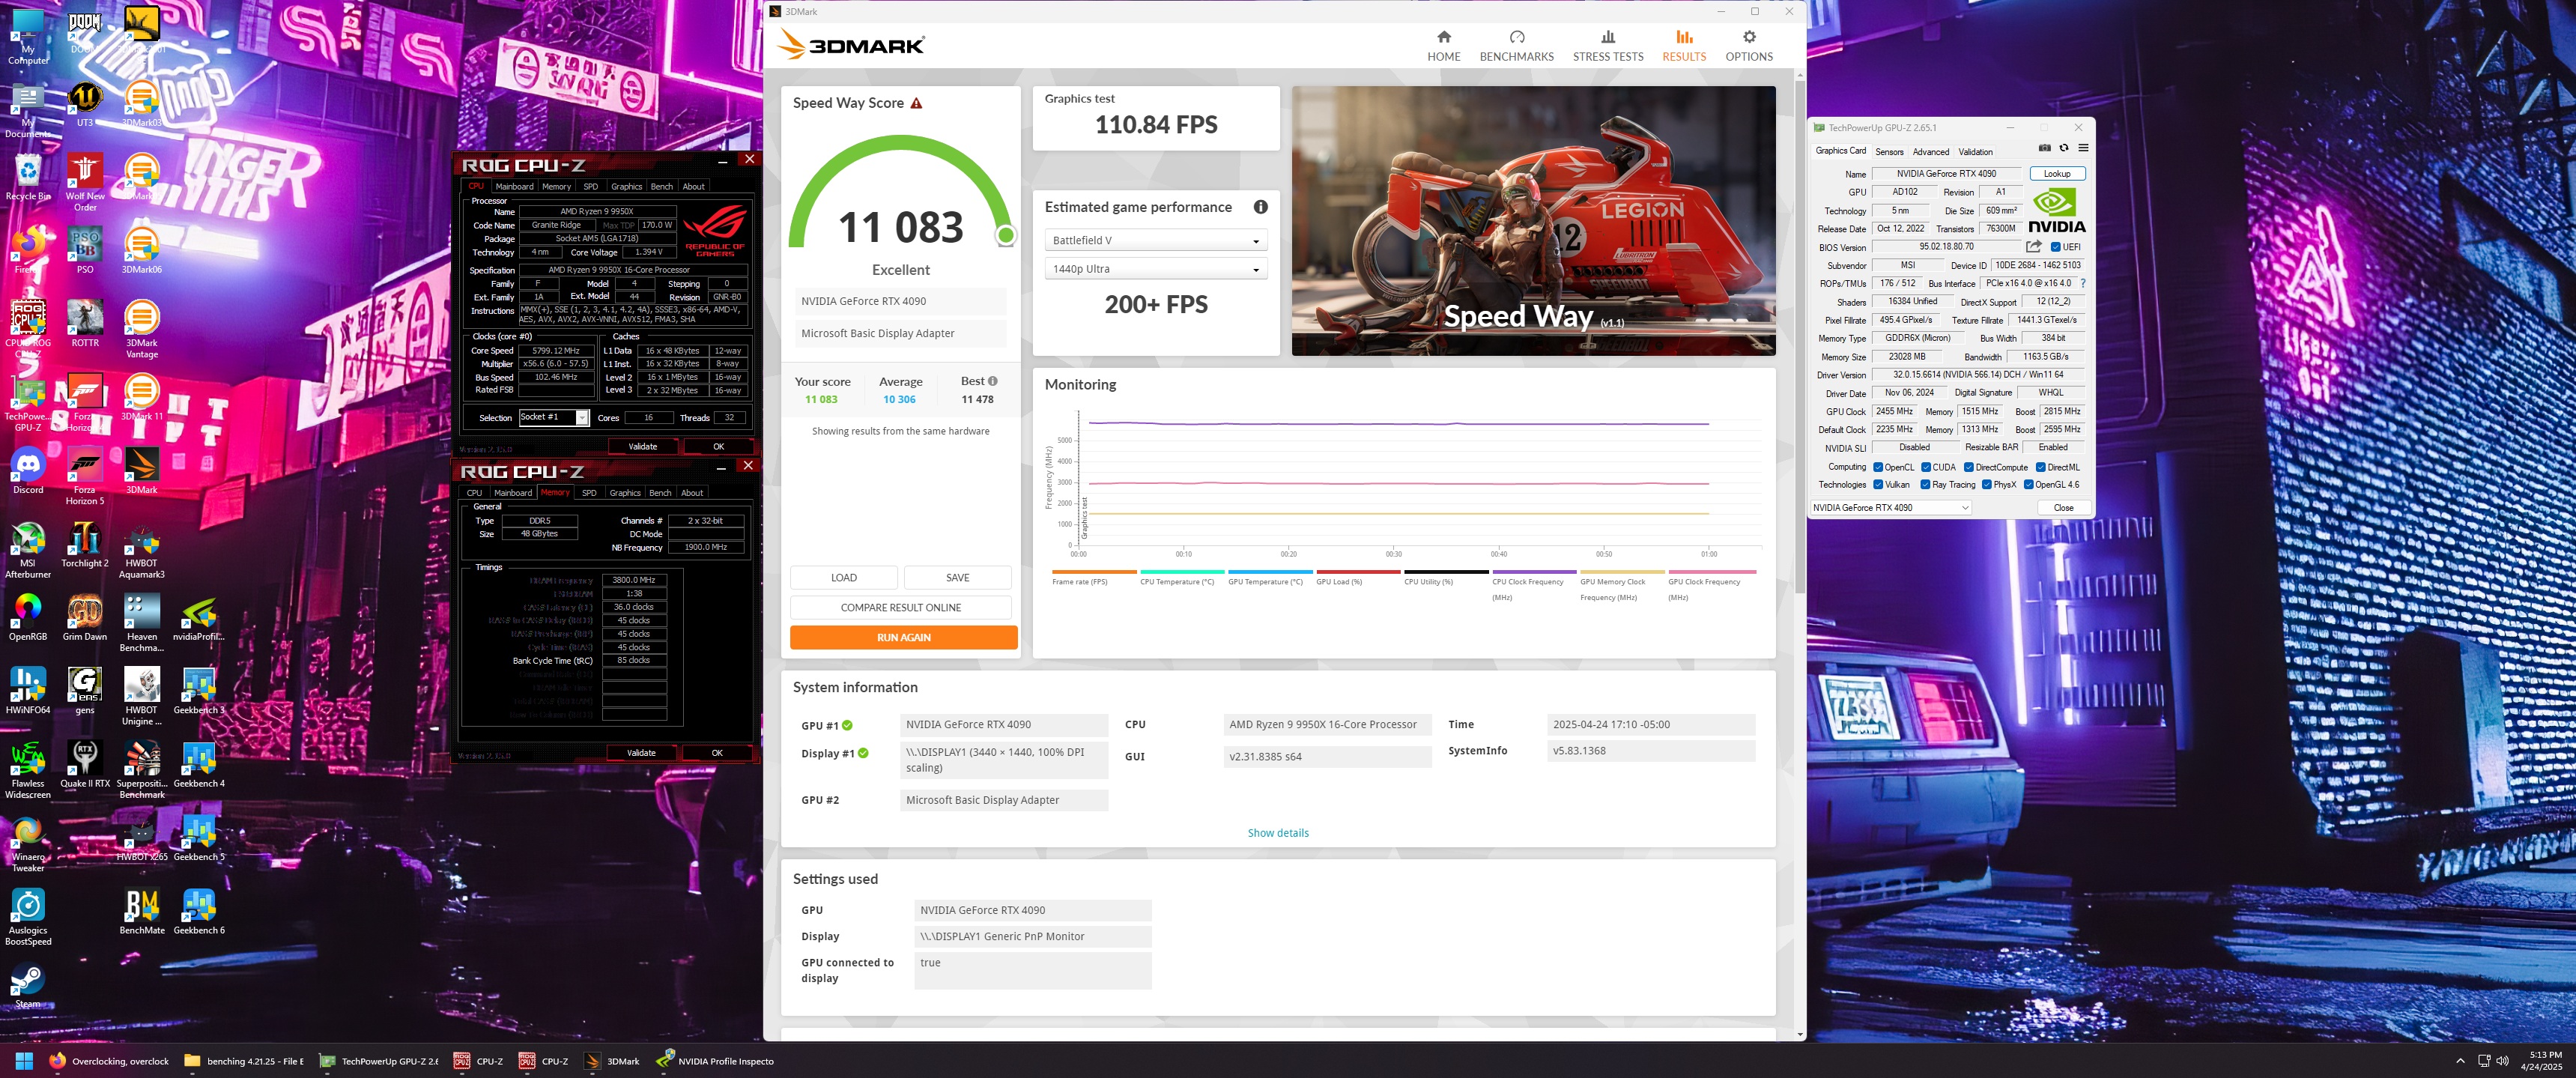
Task: Open the Mainboard tab in the upper CPU-Z window
Action: tap(514, 186)
